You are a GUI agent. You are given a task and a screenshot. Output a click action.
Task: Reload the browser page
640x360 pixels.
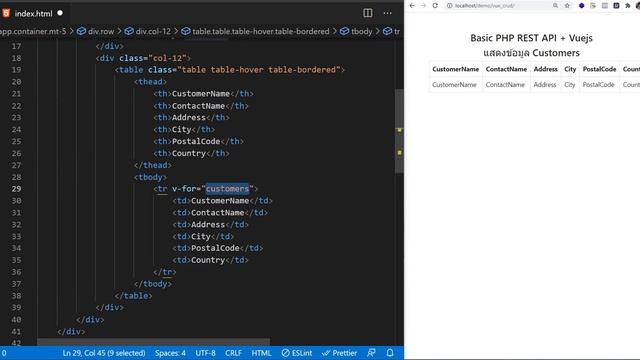pos(435,5)
